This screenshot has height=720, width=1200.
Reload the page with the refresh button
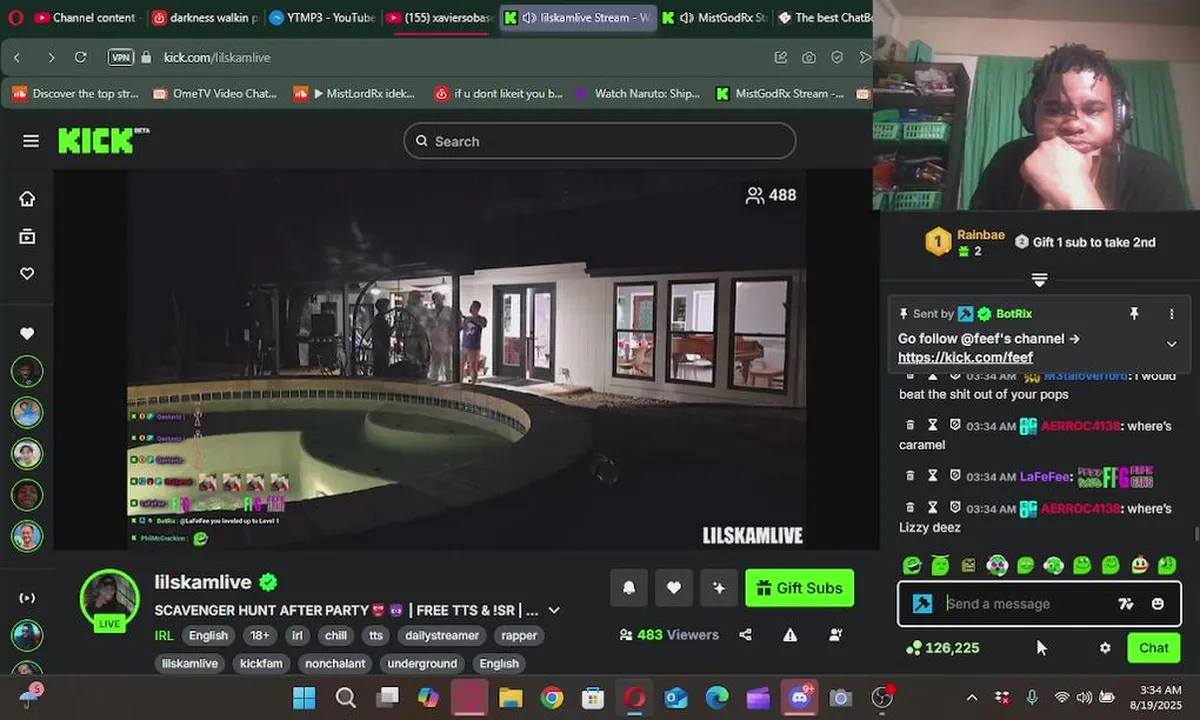(x=81, y=58)
